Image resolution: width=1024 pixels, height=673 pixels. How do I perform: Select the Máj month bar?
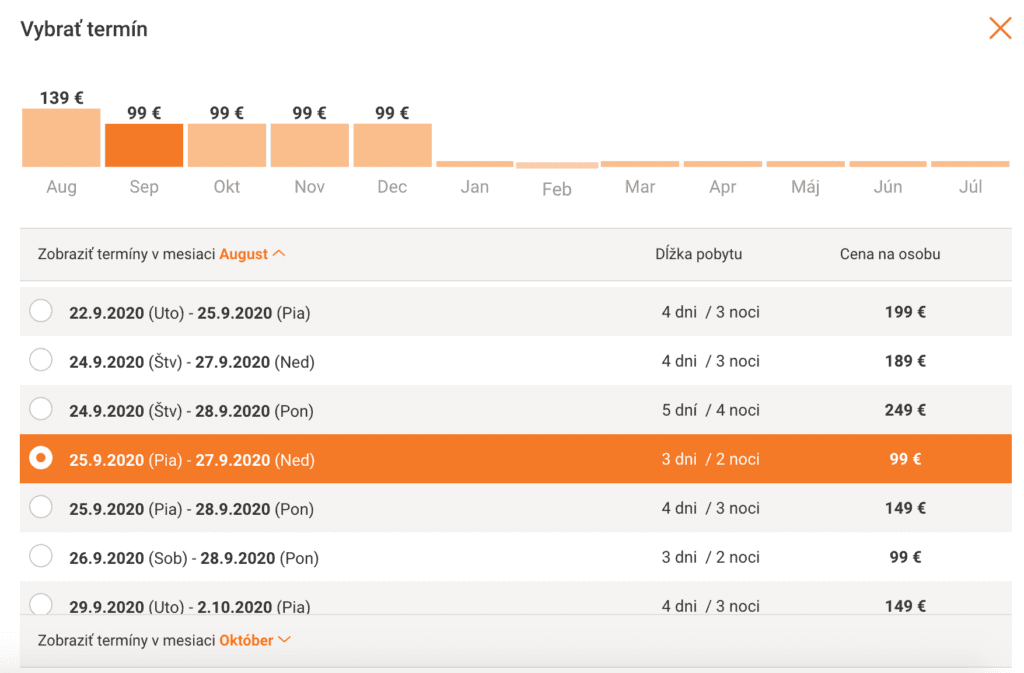(x=805, y=164)
